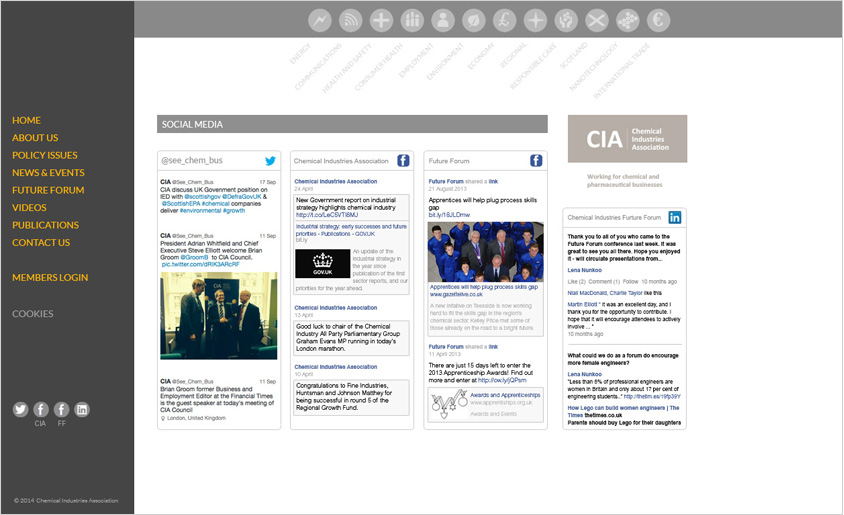Click 'Future Forum' name on 21 August 2013 post

(x=446, y=182)
